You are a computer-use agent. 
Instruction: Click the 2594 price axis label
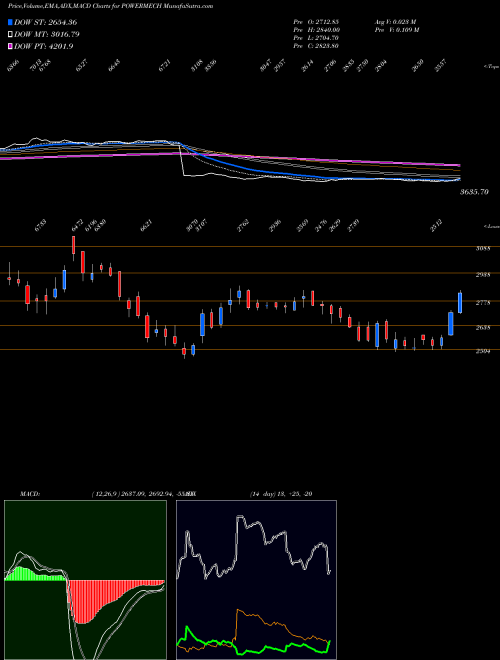(x=482, y=351)
